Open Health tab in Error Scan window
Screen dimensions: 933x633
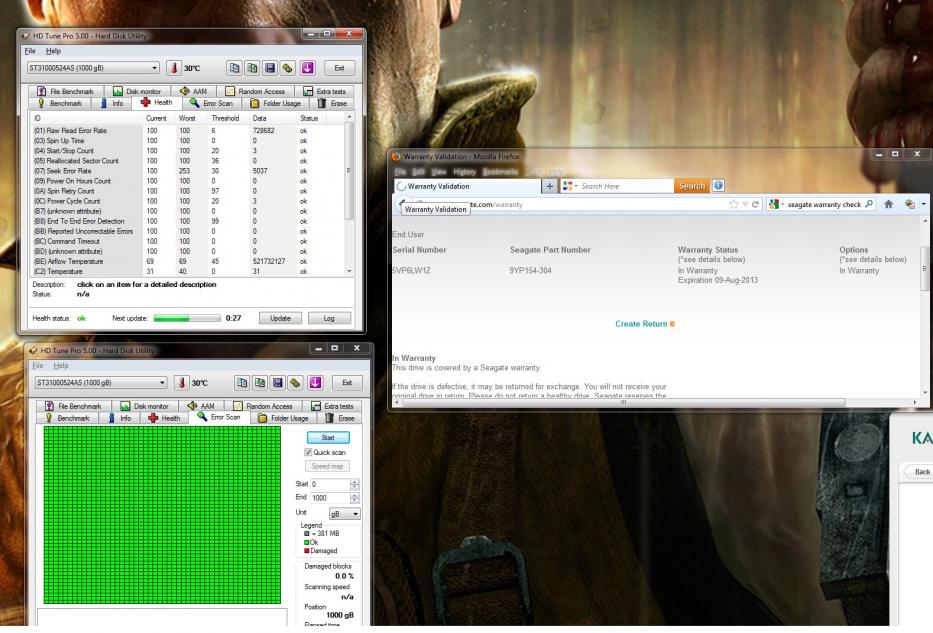164,418
